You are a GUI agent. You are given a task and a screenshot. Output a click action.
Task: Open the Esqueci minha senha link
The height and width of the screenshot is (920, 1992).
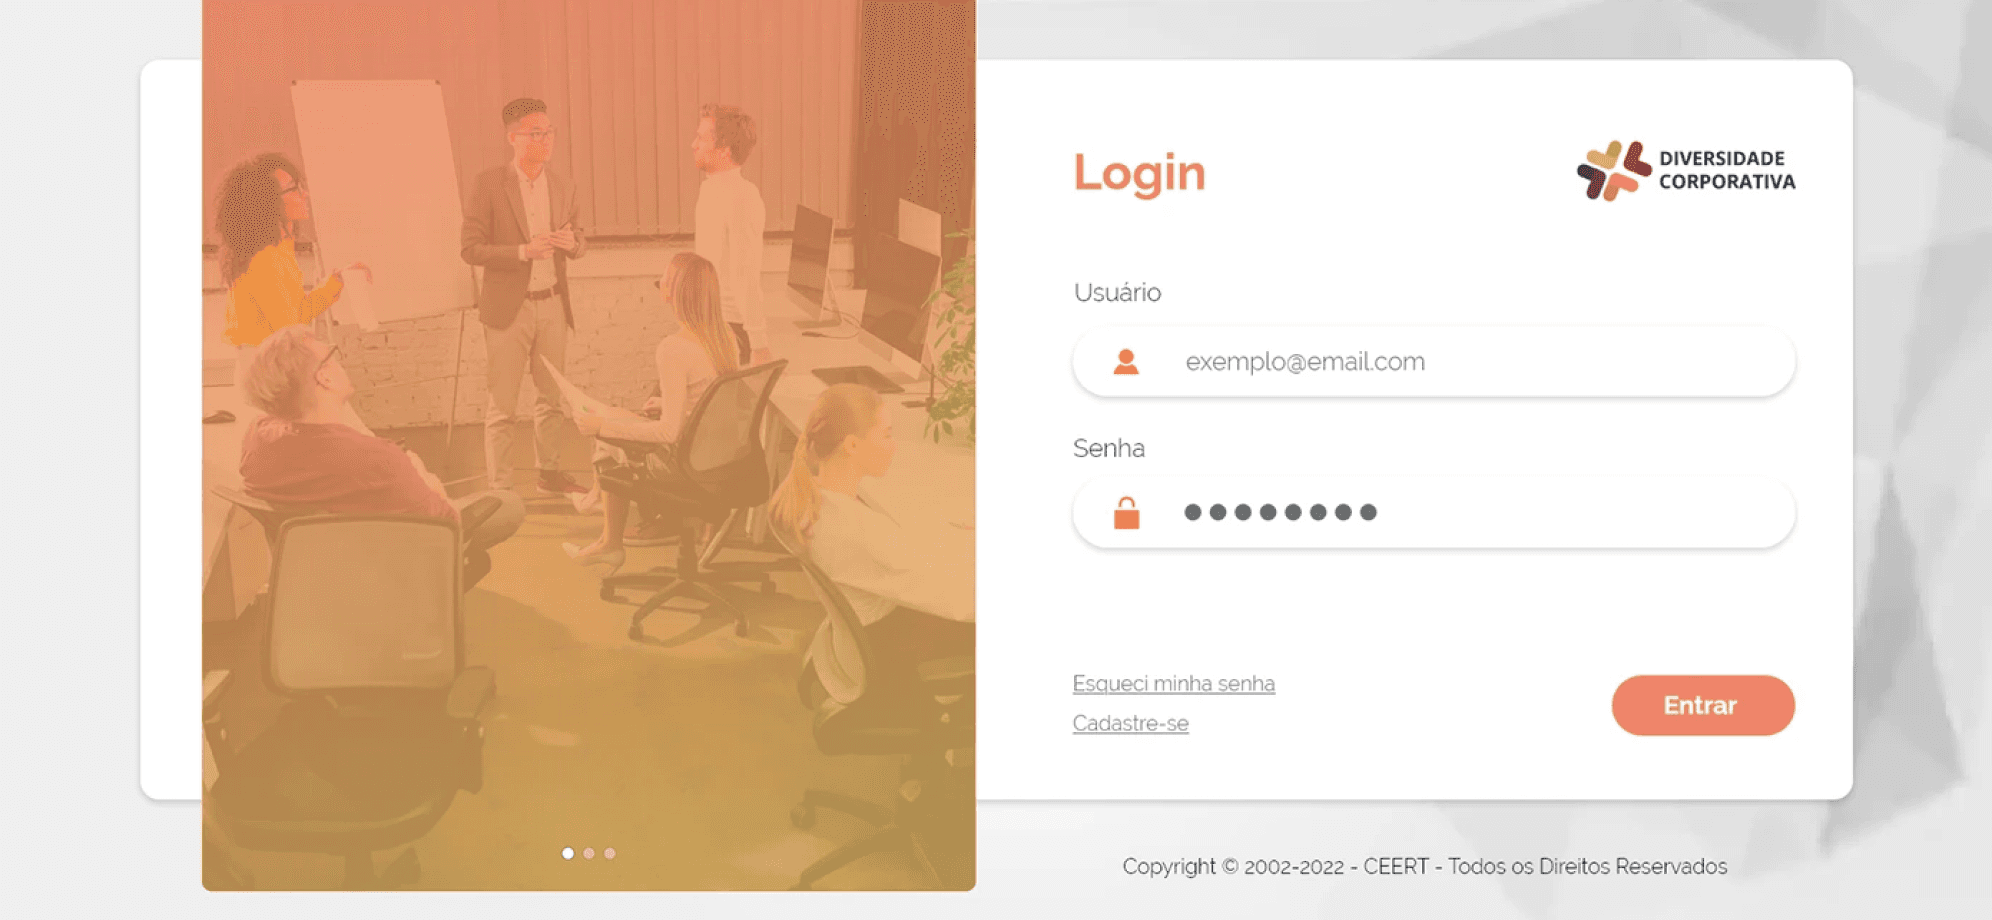(x=1173, y=684)
